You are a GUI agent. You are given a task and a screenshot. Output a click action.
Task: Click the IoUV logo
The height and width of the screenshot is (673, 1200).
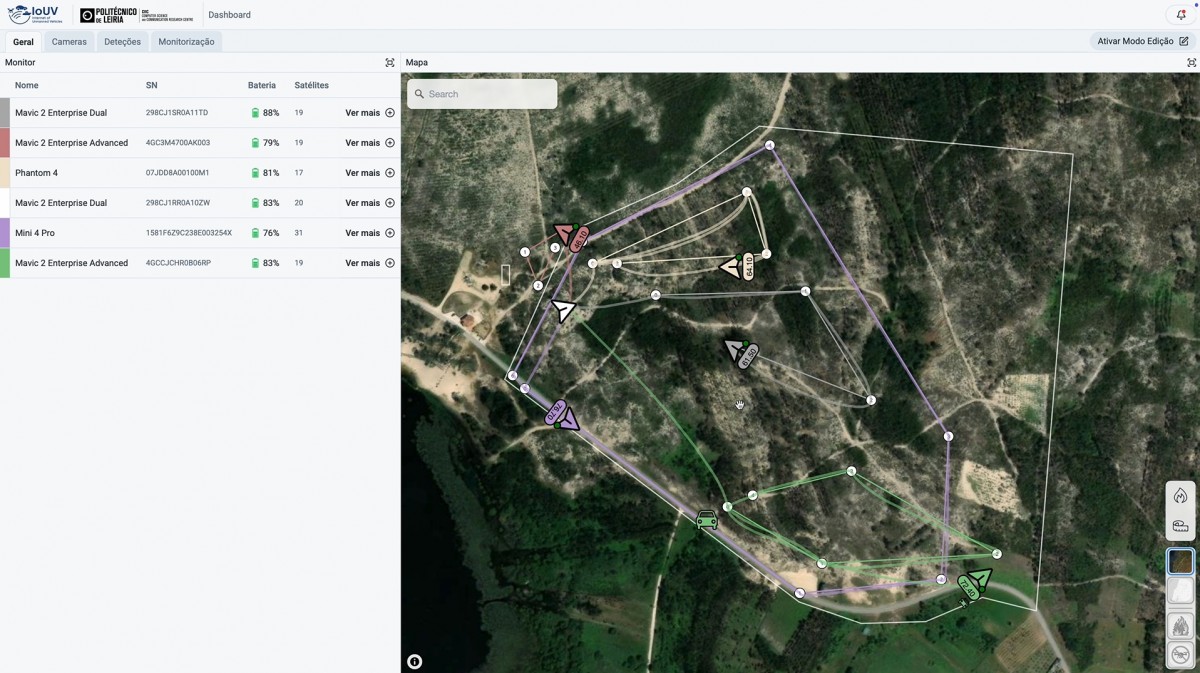33,15
